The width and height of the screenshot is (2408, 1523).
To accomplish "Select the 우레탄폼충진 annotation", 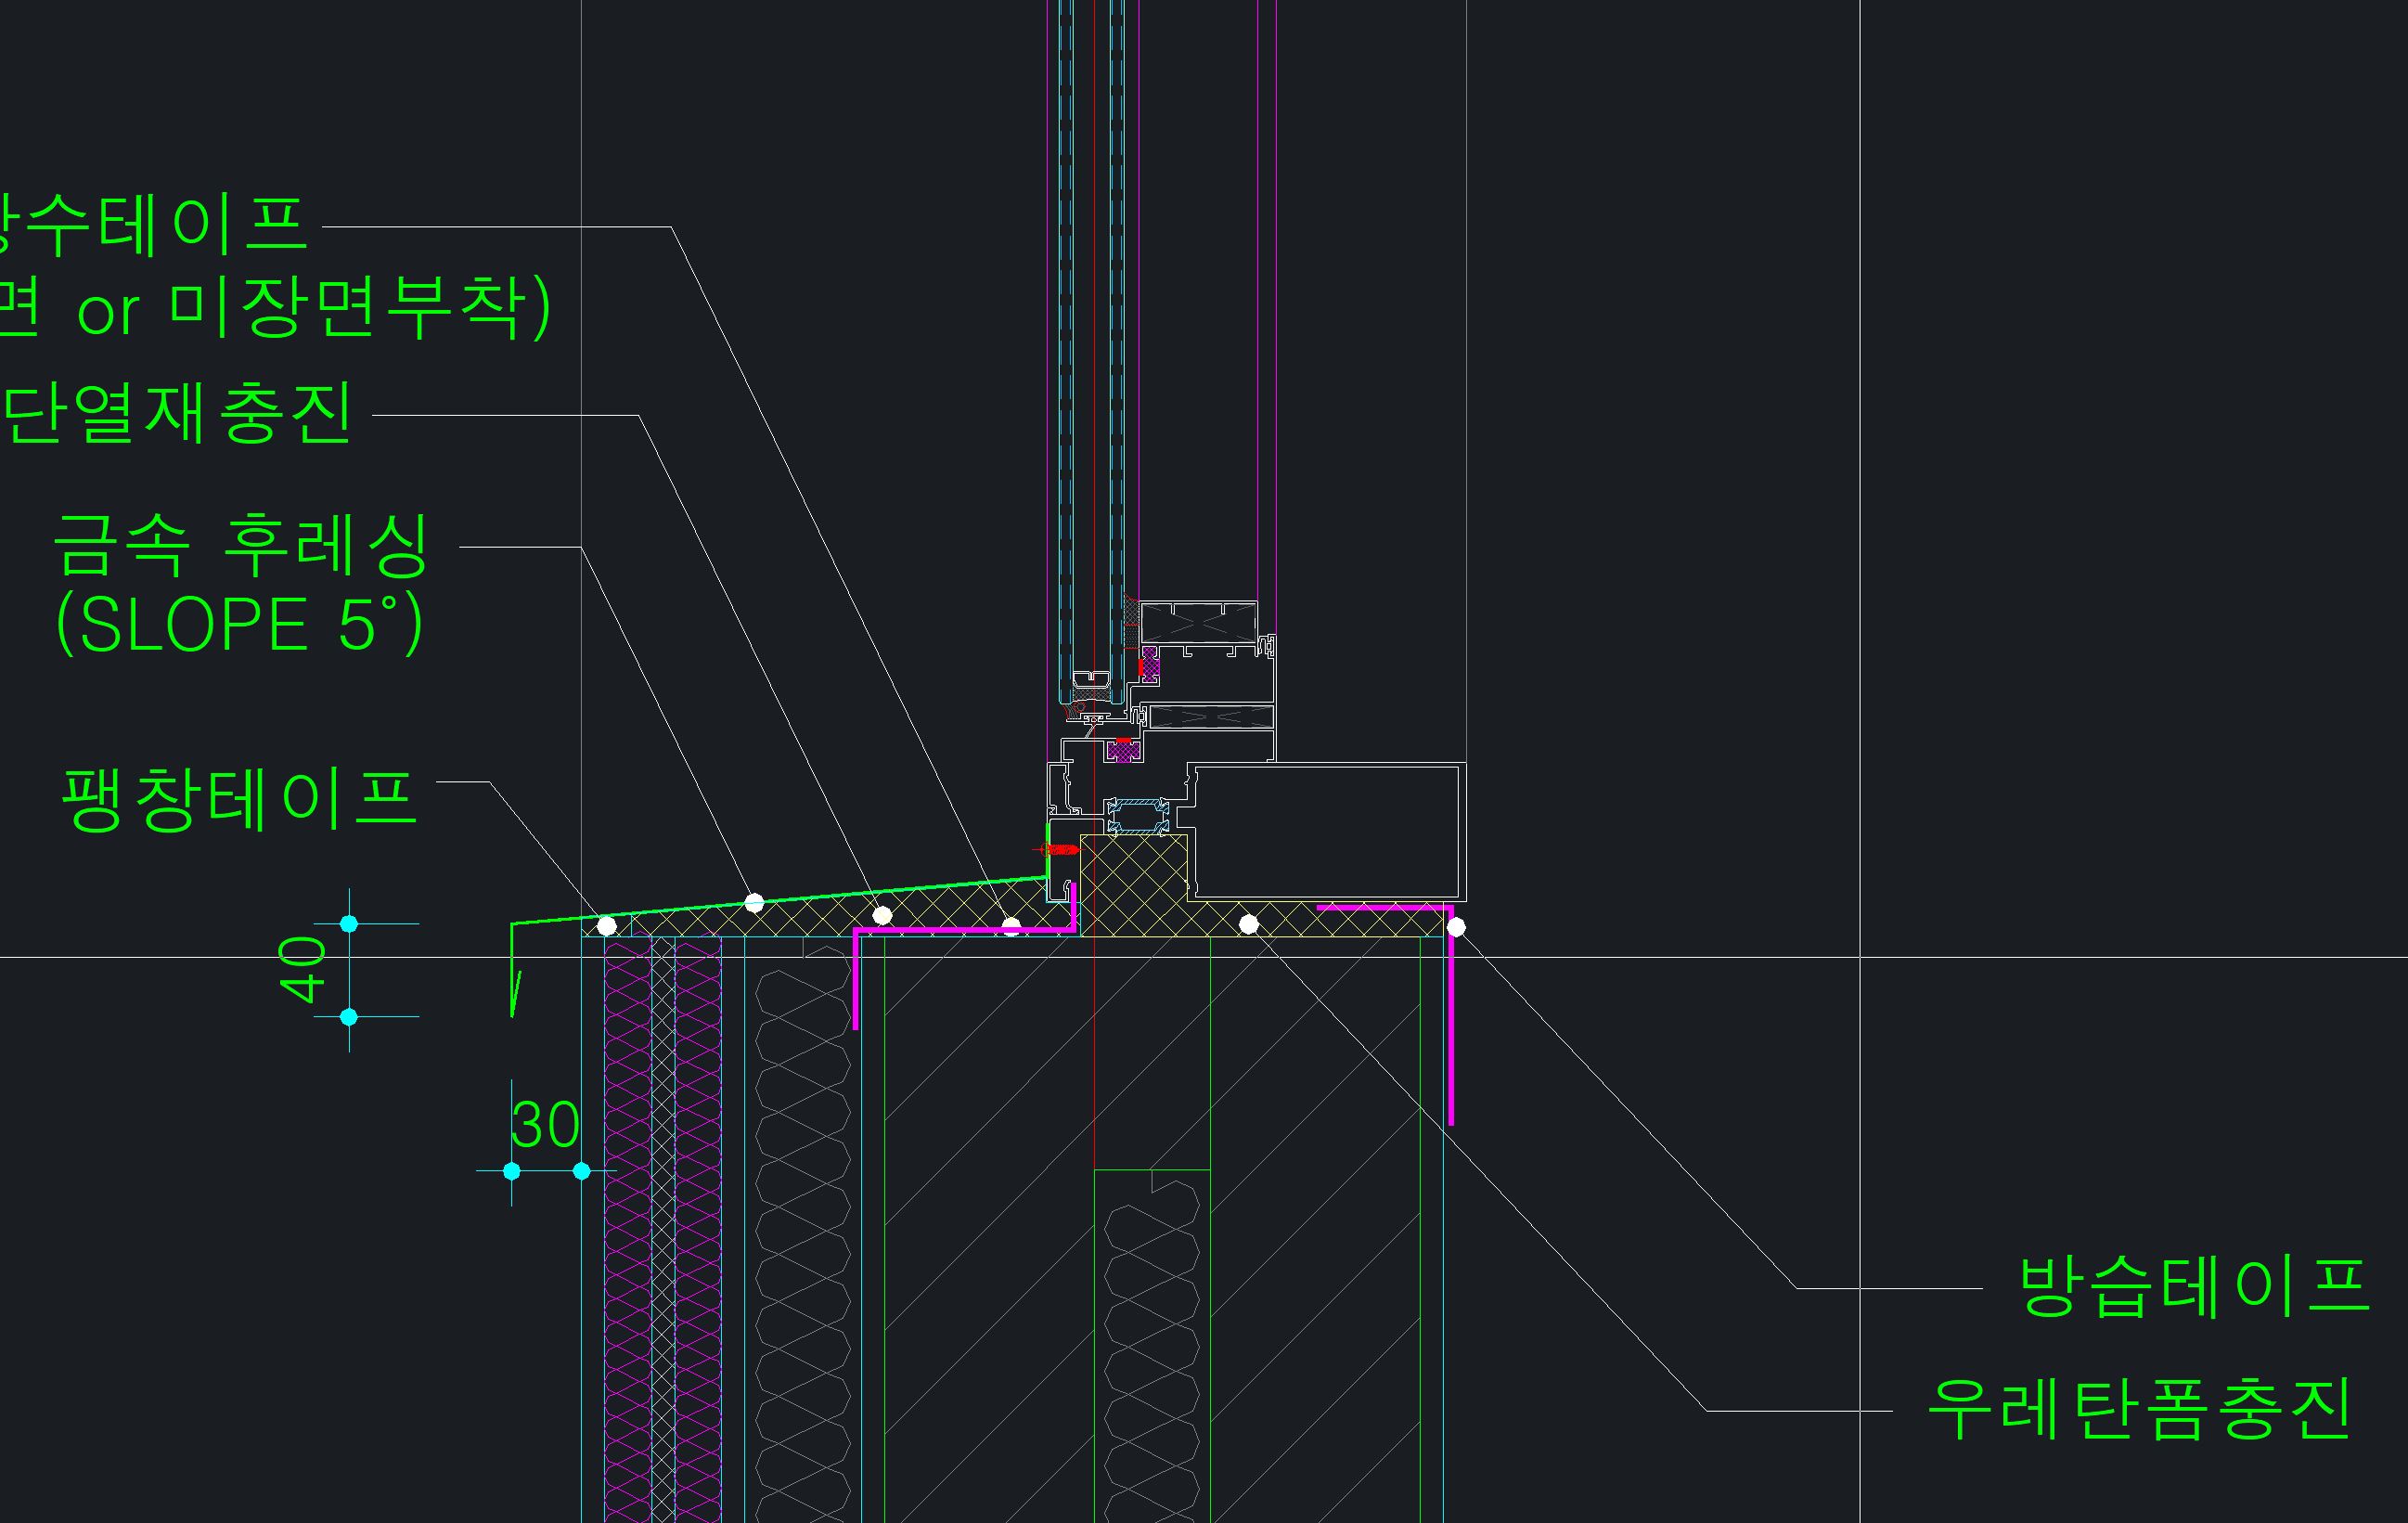I will tap(2140, 1409).
